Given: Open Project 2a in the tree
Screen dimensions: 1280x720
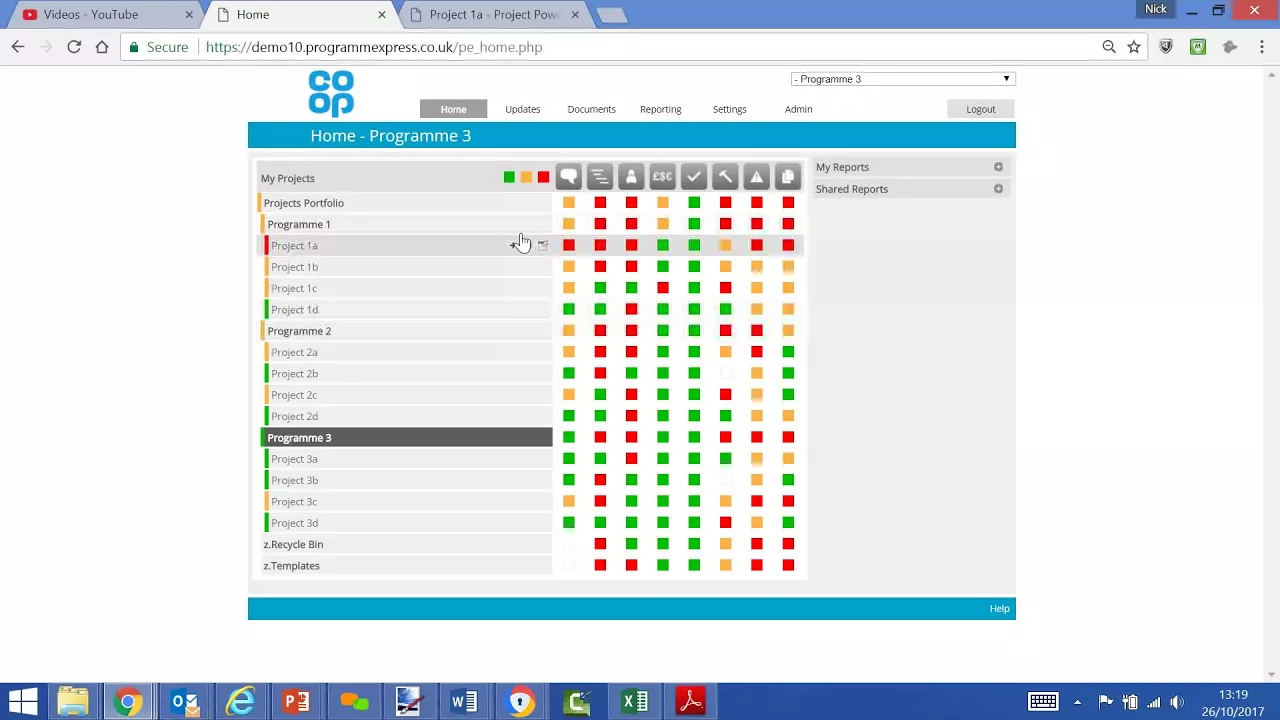Looking at the screenshot, I should [294, 352].
